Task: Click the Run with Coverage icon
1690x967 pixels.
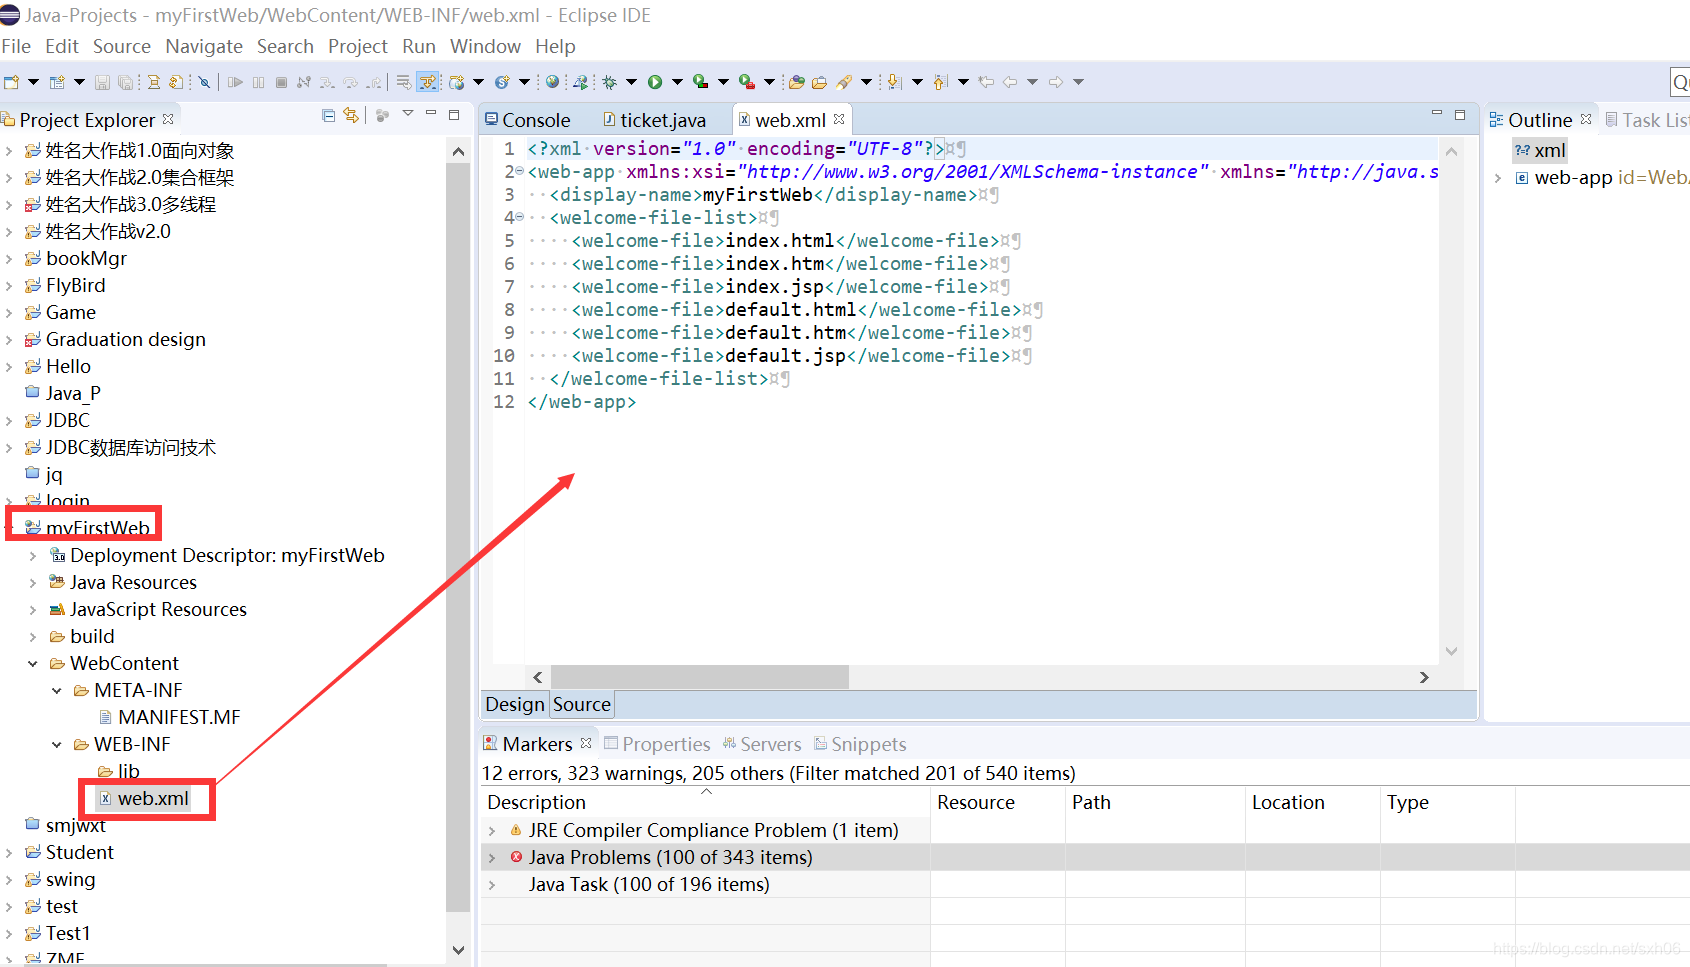Action: pyautogui.click(x=700, y=82)
